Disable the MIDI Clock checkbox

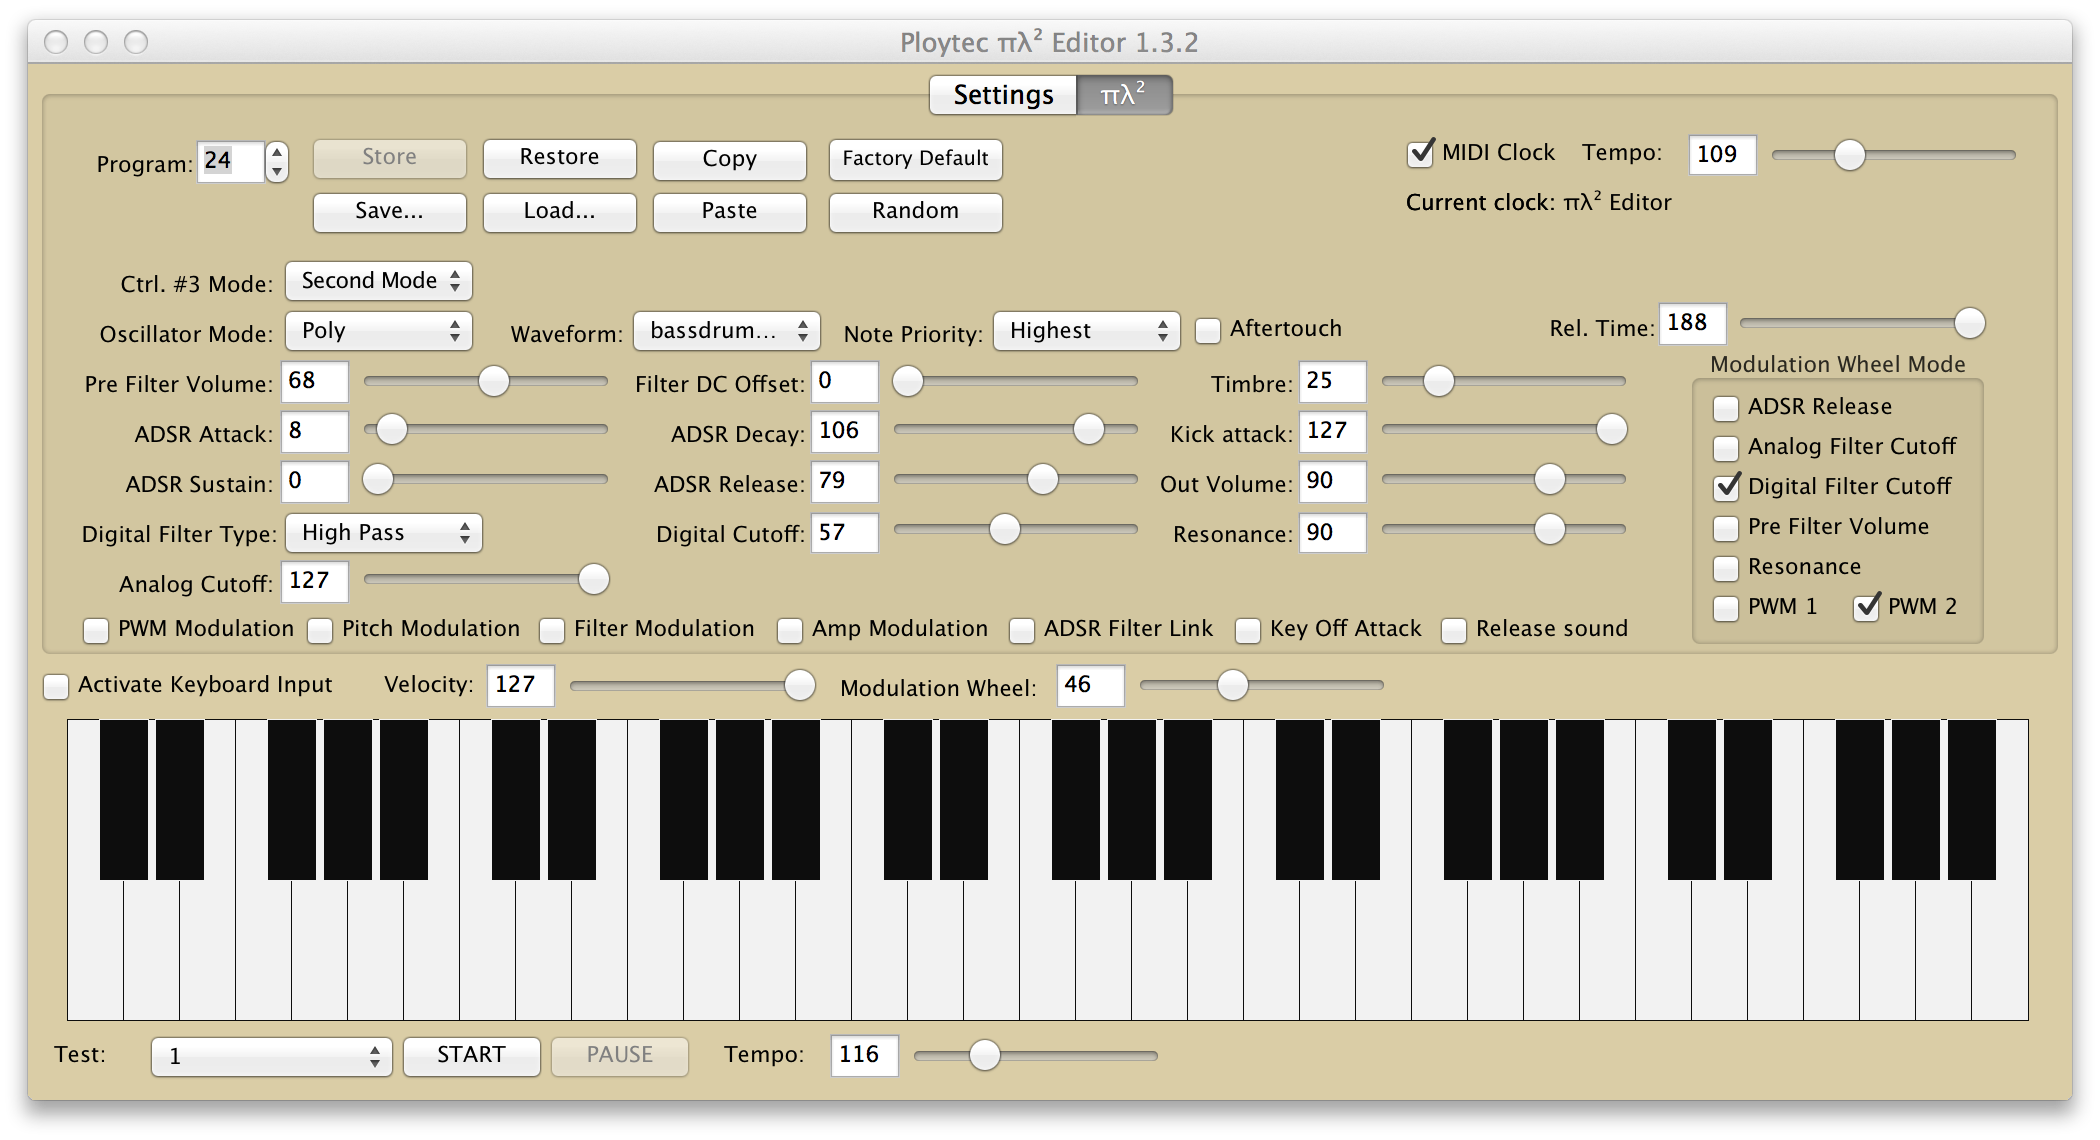pyautogui.click(x=1420, y=154)
